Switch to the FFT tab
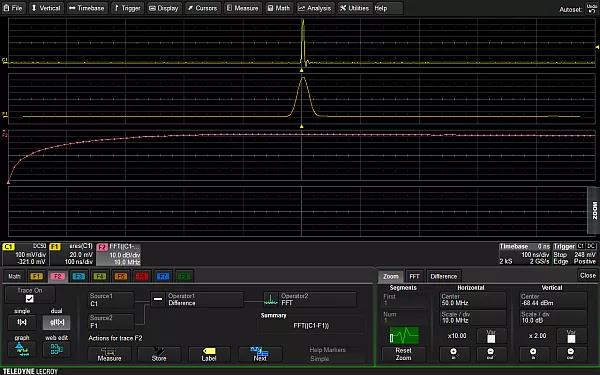 click(x=414, y=276)
